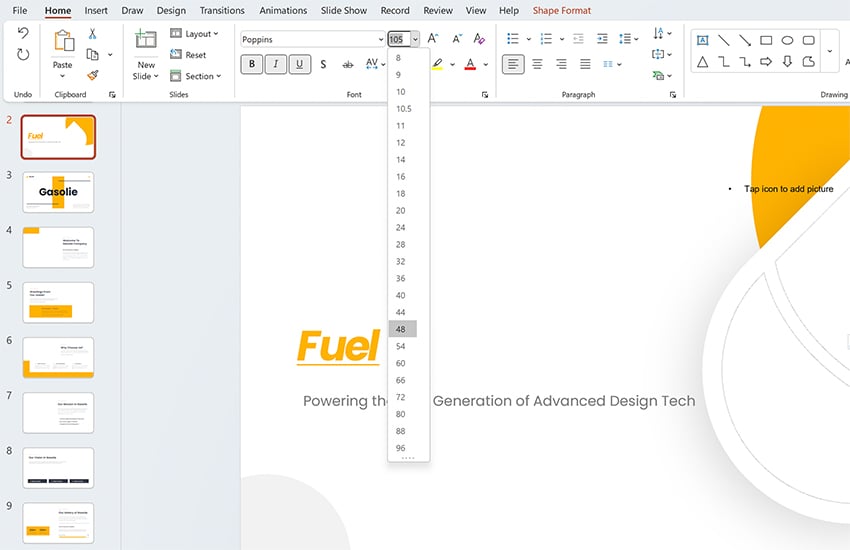Select slide 3 Gasolie thumbnail

tap(58, 192)
